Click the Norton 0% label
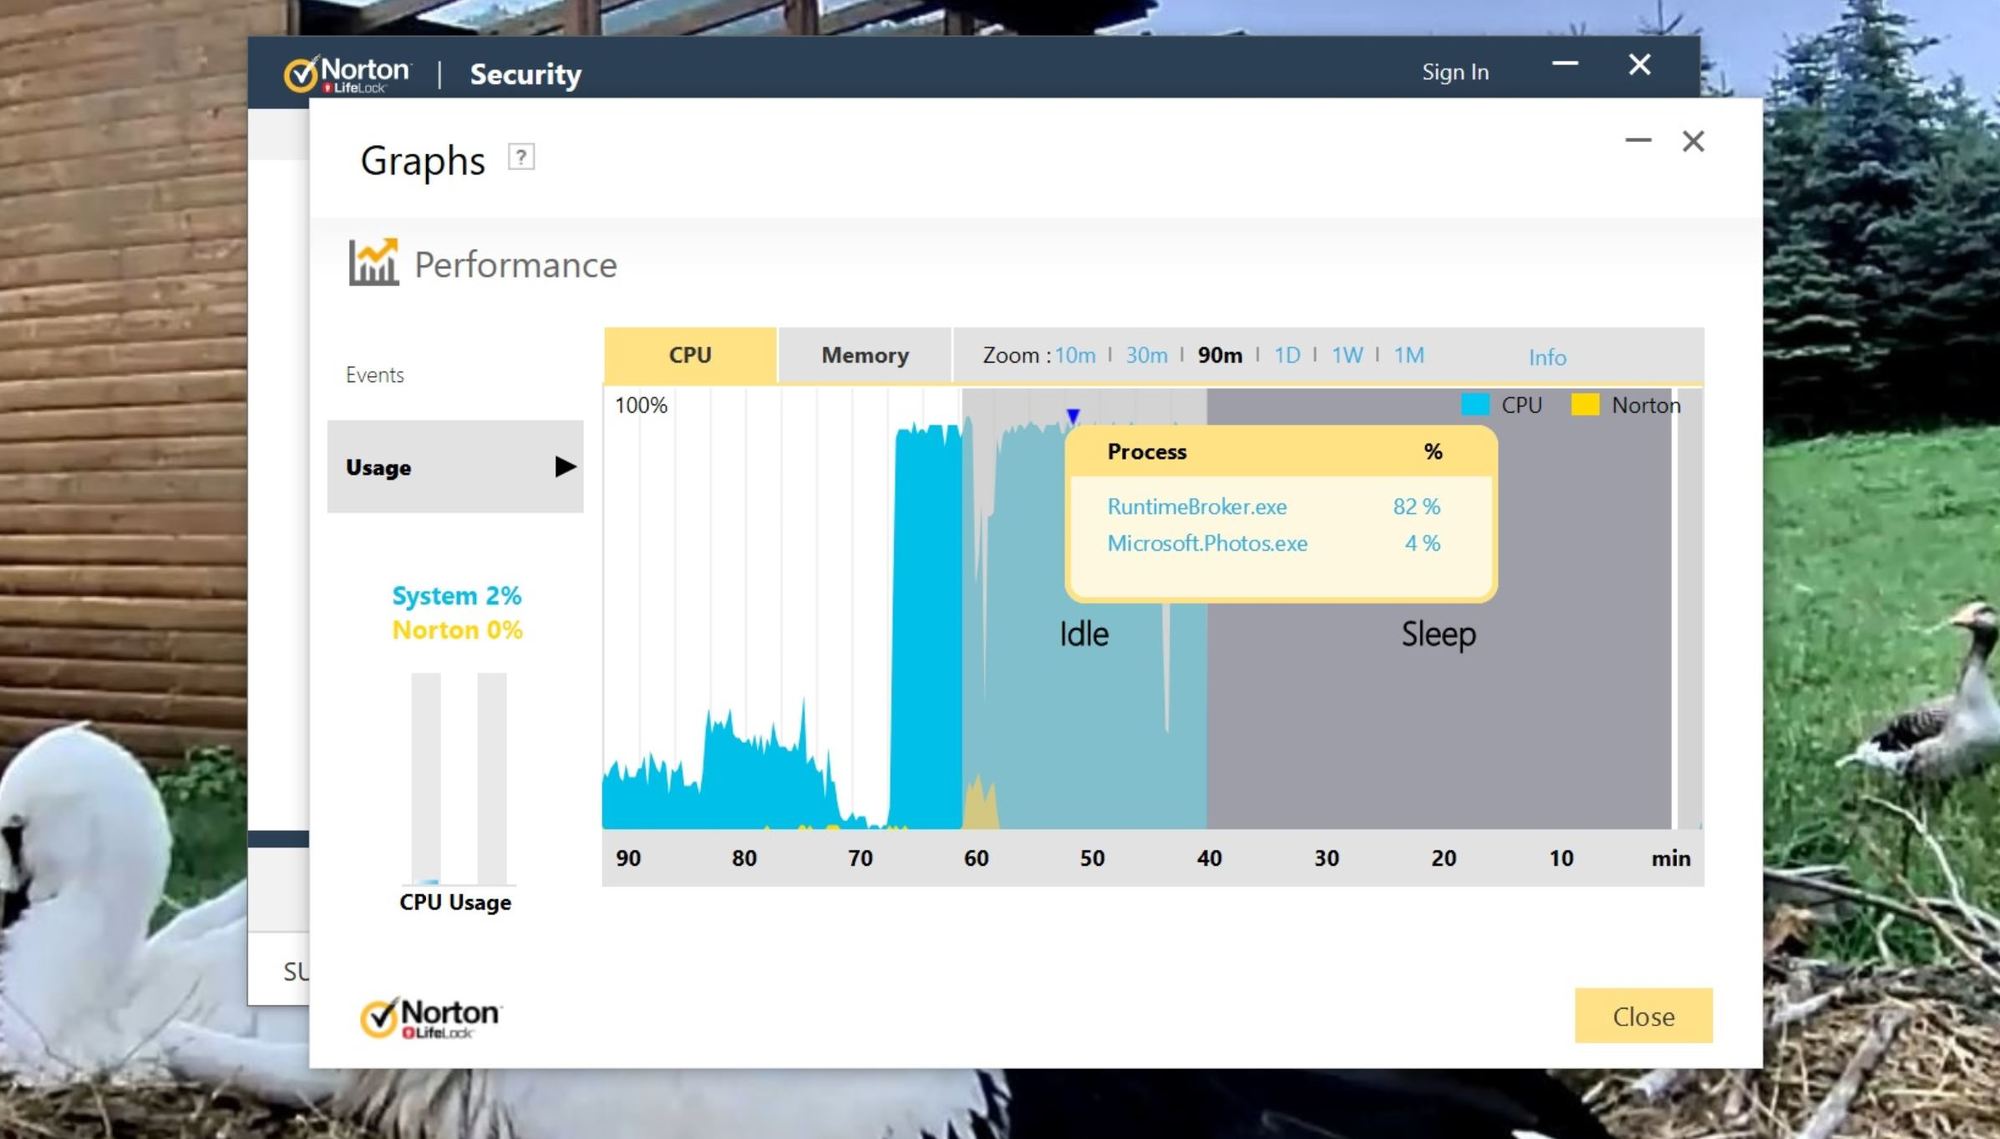 point(457,630)
